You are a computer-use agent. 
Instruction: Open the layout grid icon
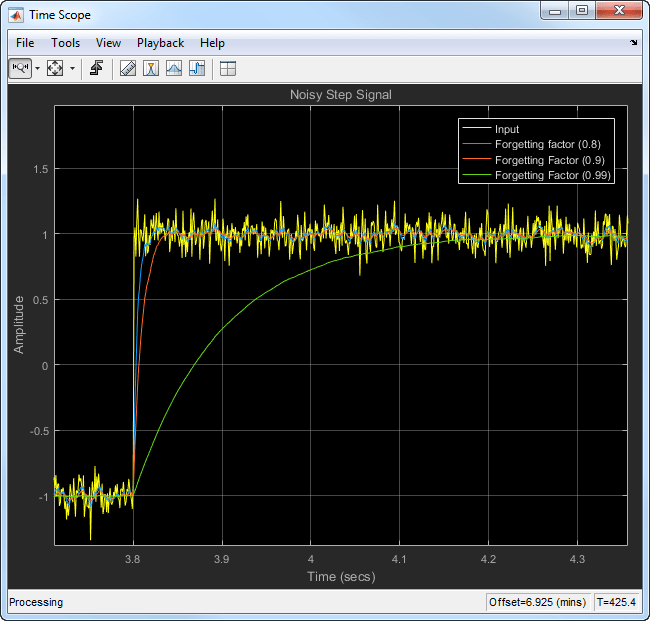(228, 68)
